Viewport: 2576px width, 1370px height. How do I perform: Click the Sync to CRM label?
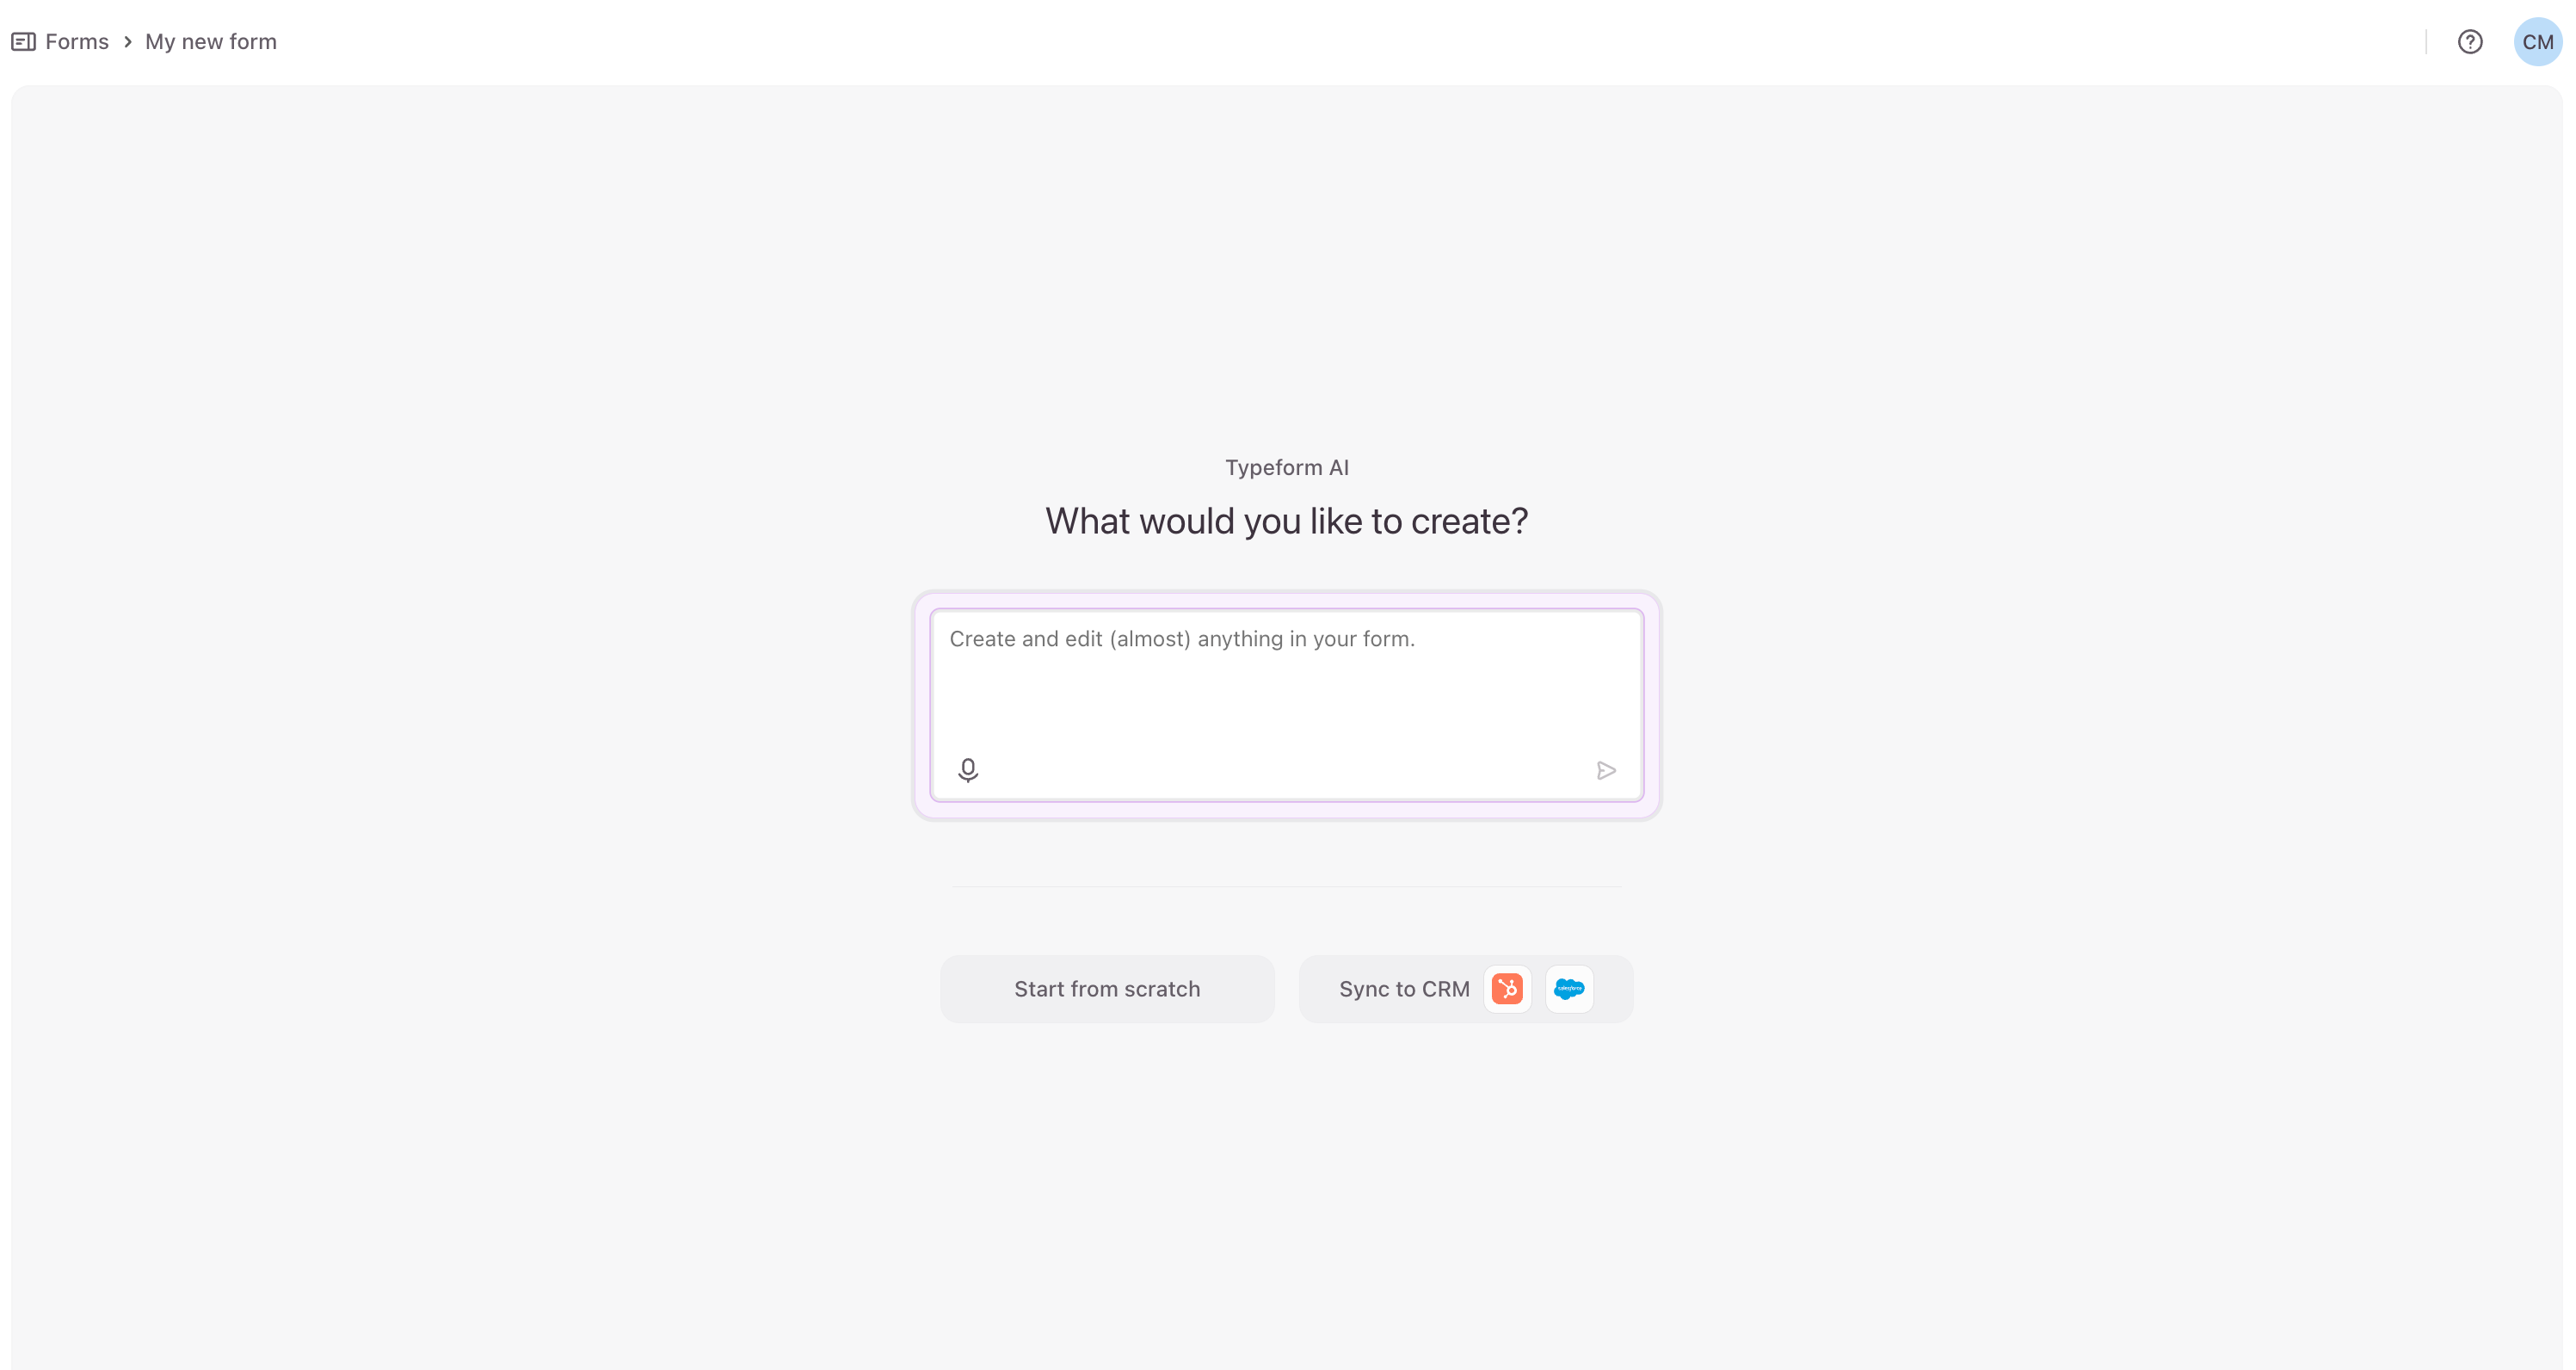point(1404,989)
